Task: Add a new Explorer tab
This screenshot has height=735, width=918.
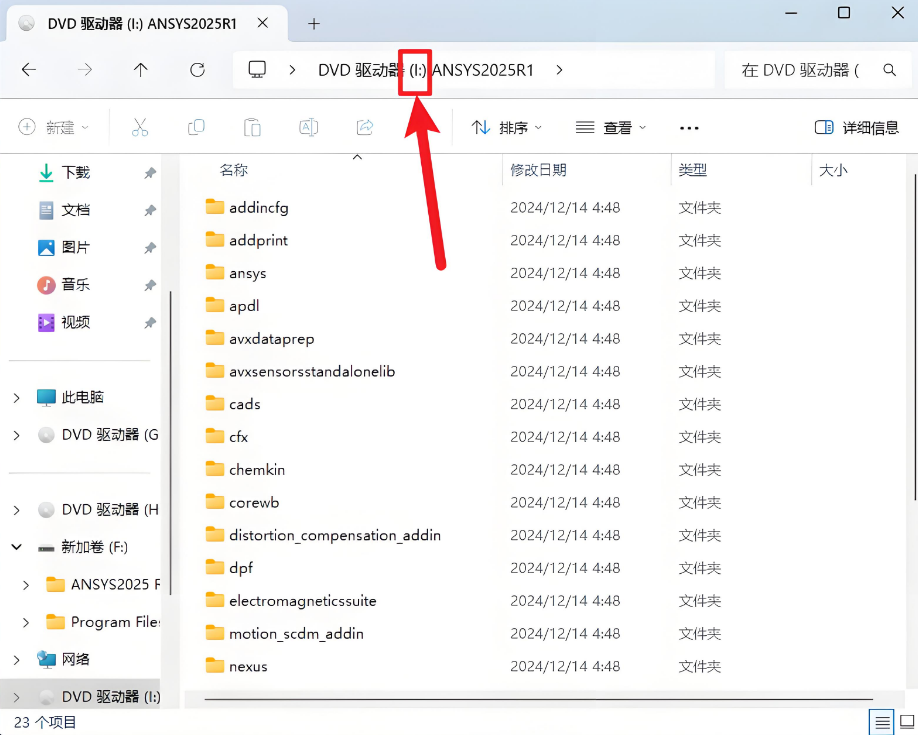Action: 314,24
